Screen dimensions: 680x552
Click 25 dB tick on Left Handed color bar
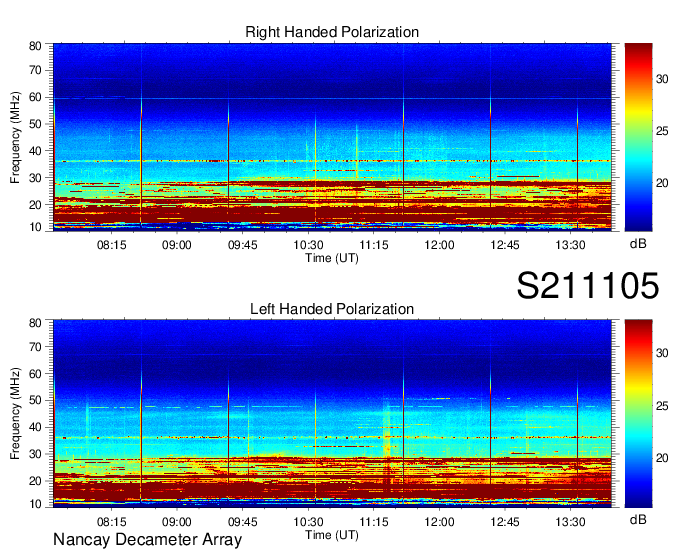[x=662, y=406]
